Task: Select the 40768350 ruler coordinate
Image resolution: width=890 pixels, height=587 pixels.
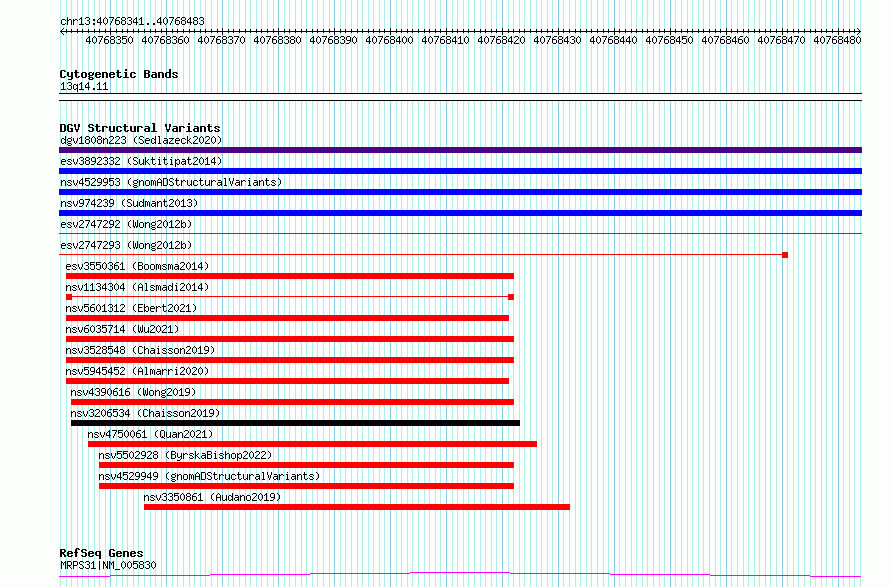Action: pos(109,40)
